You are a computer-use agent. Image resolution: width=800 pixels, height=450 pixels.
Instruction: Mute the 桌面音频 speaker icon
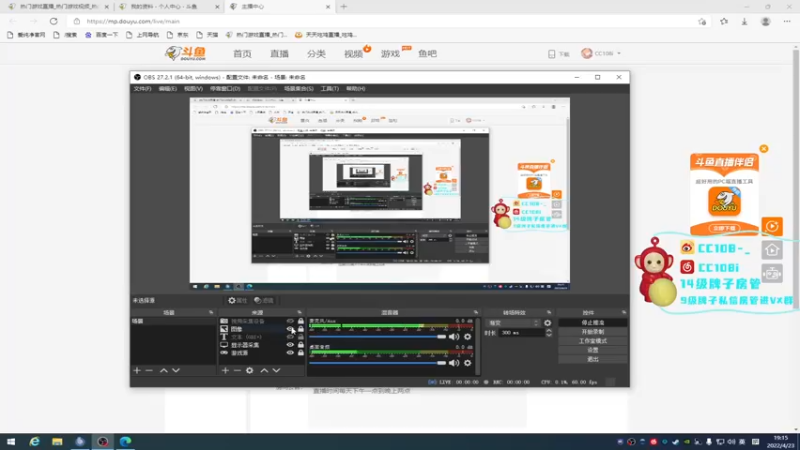pyautogui.click(x=454, y=363)
